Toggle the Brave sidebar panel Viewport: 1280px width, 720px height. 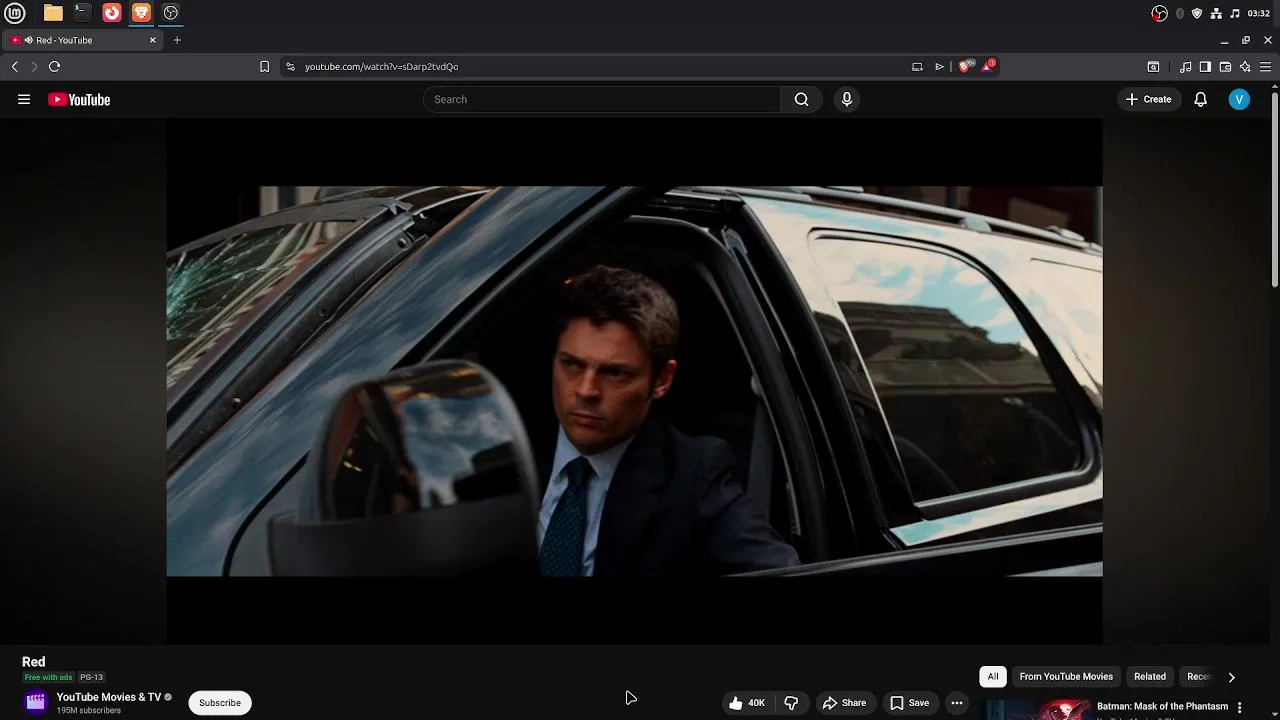click(x=1205, y=67)
